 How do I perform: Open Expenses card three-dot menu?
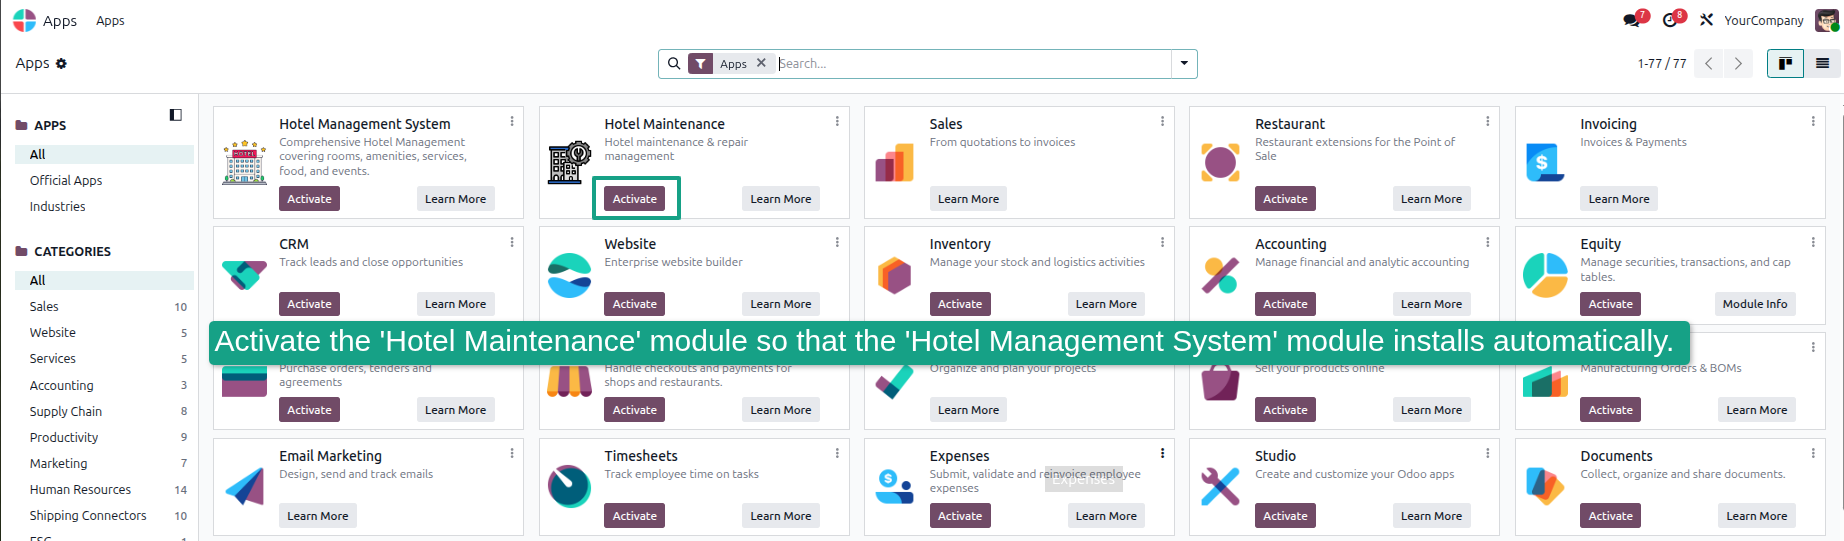click(1162, 453)
